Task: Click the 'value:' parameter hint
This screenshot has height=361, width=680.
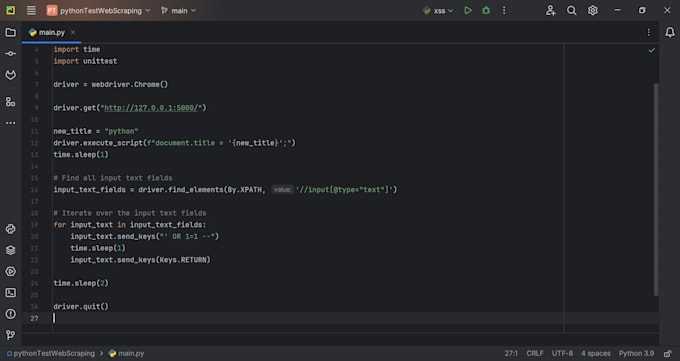Action: pyautogui.click(x=282, y=190)
